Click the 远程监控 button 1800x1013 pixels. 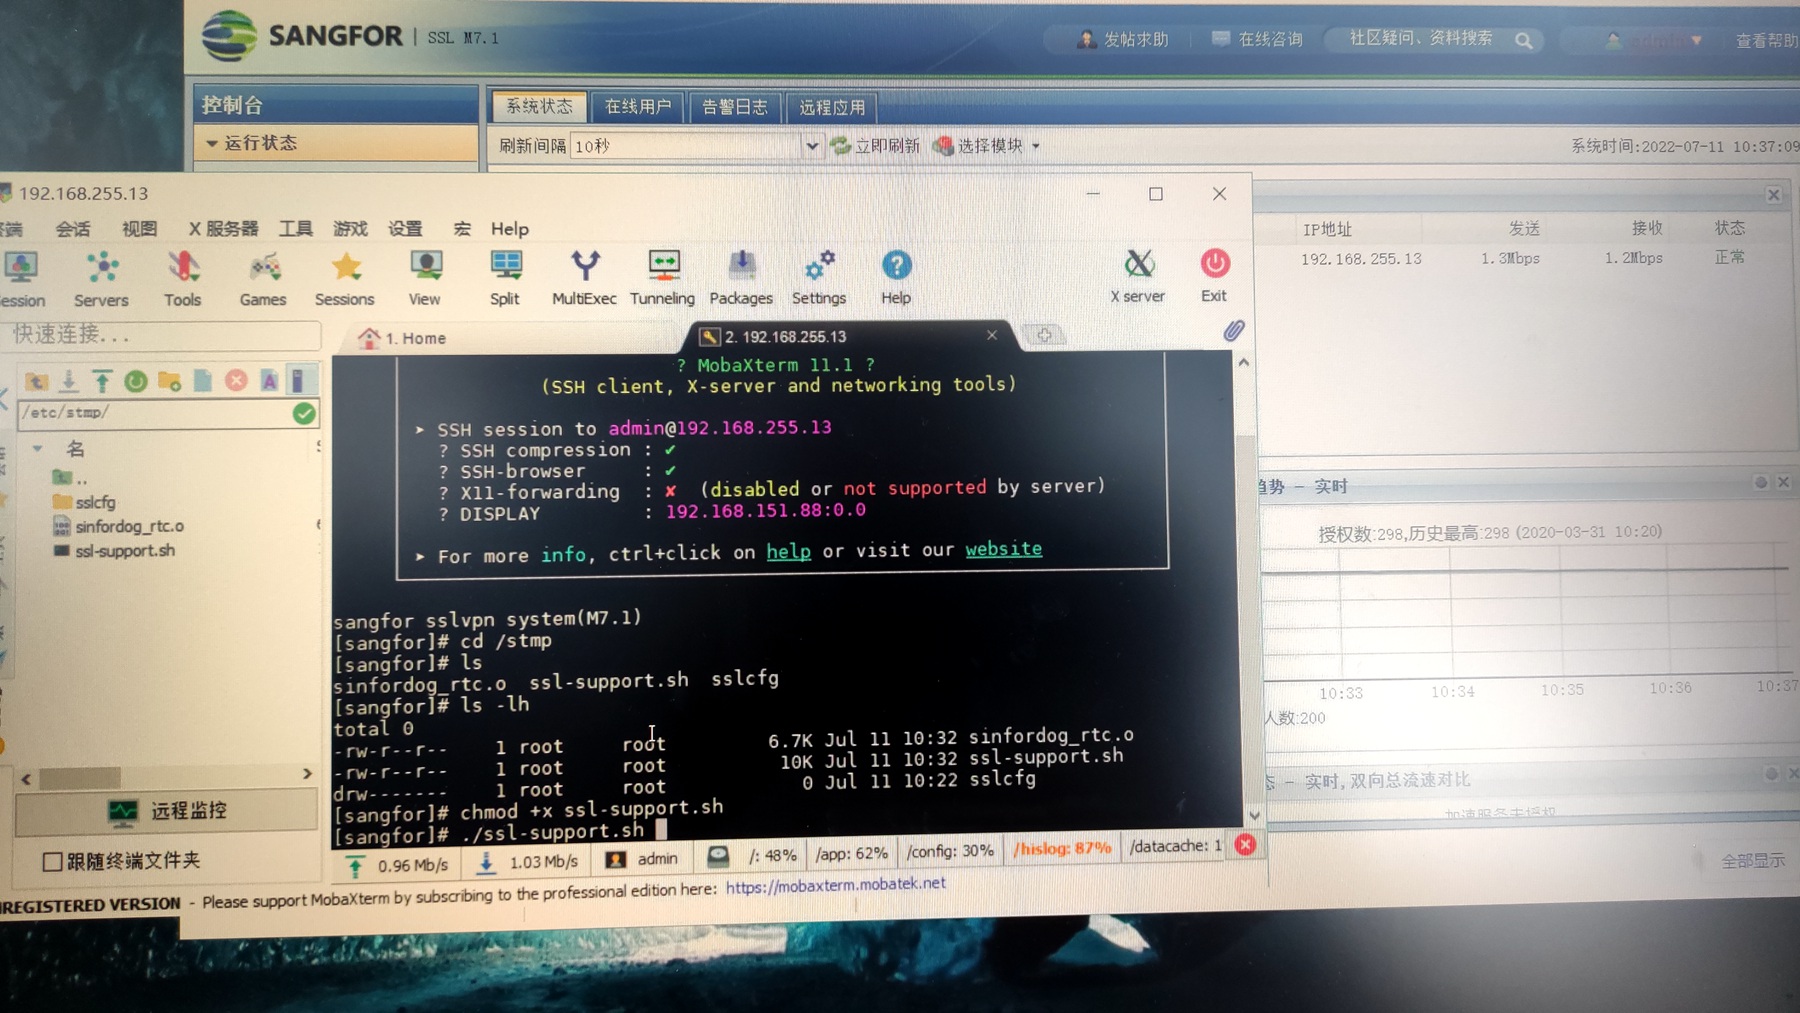coord(167,811)
